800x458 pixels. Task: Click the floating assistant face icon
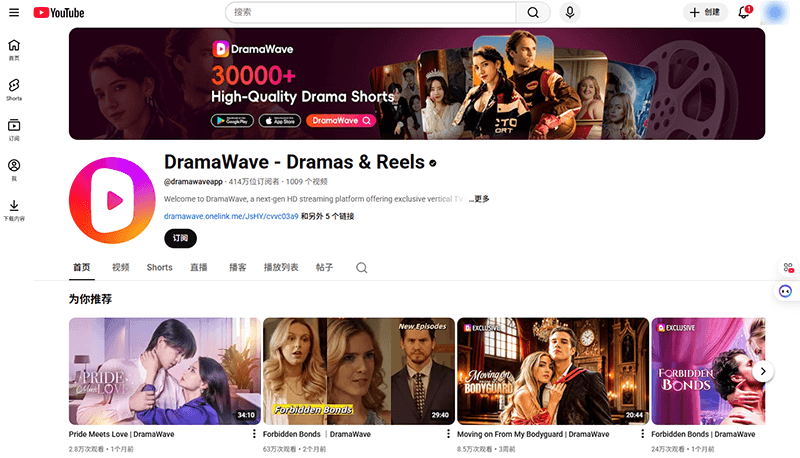click(786, 291)
